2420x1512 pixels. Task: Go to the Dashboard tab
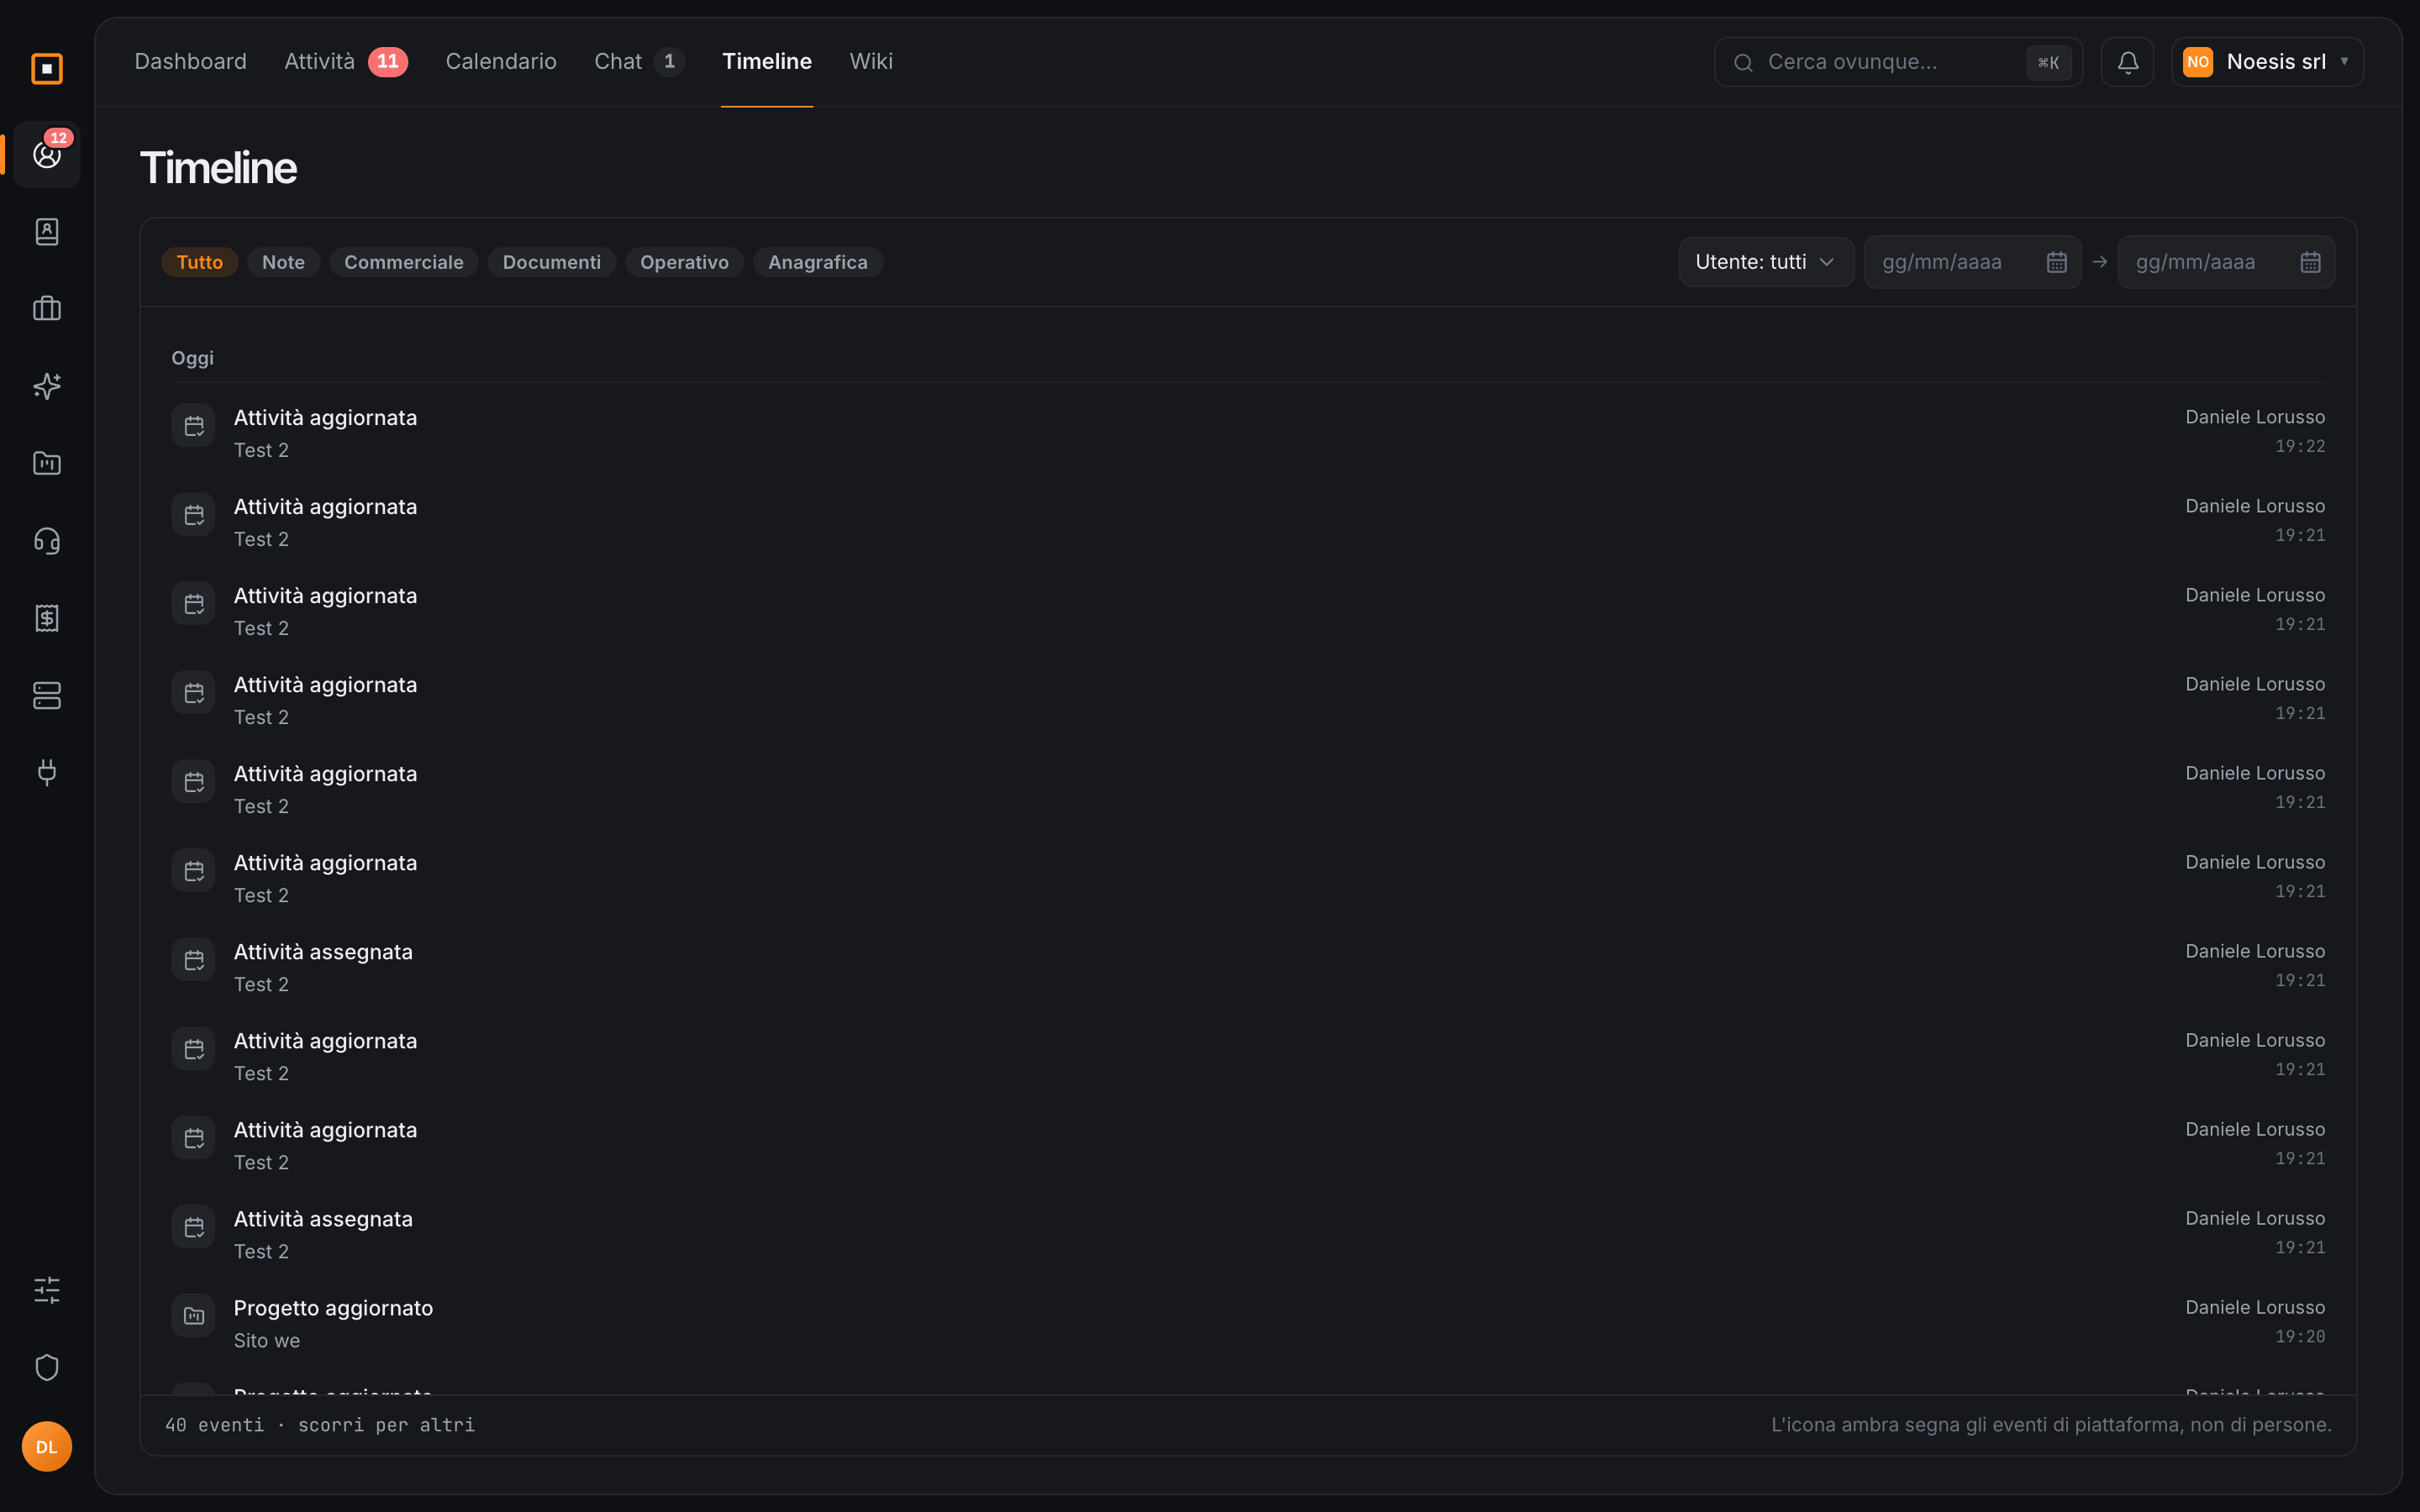pos(190,62)
